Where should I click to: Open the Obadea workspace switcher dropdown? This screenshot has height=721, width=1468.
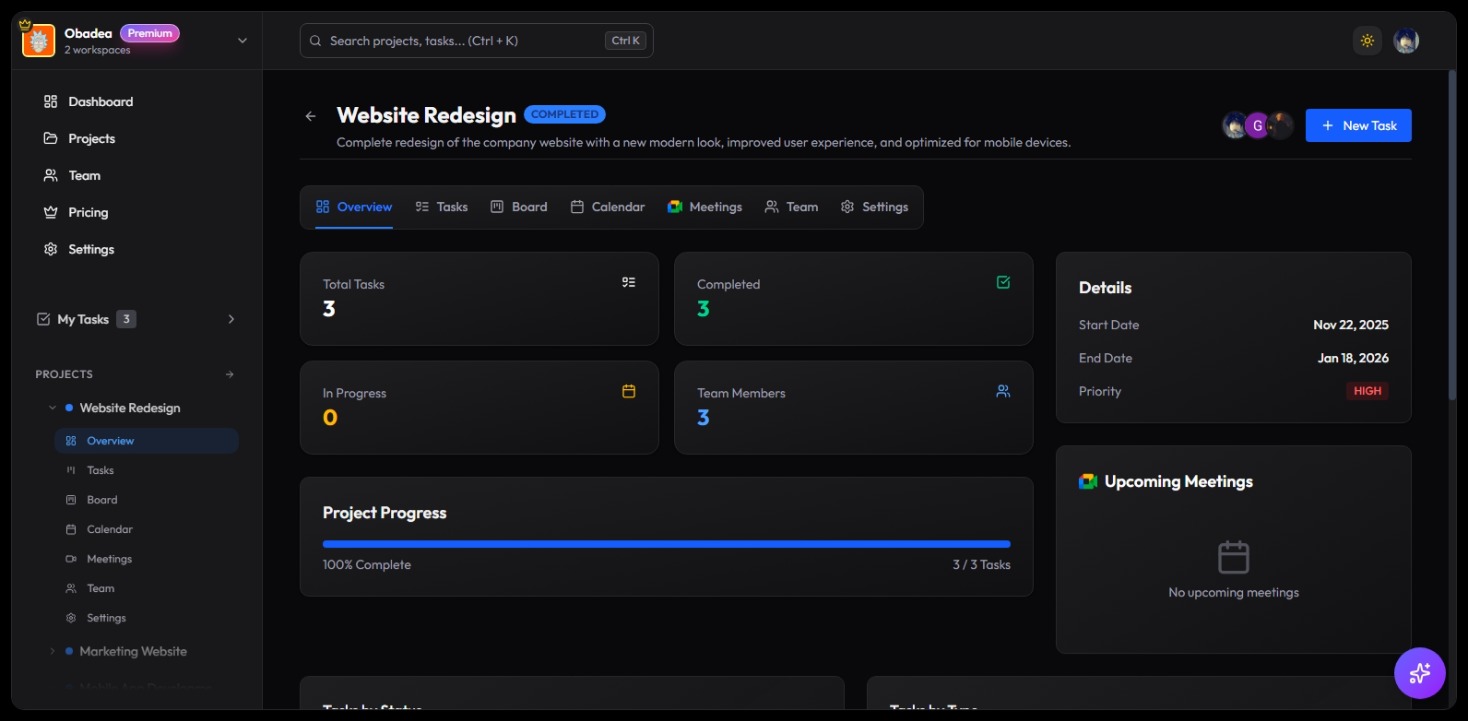[241, 41]
